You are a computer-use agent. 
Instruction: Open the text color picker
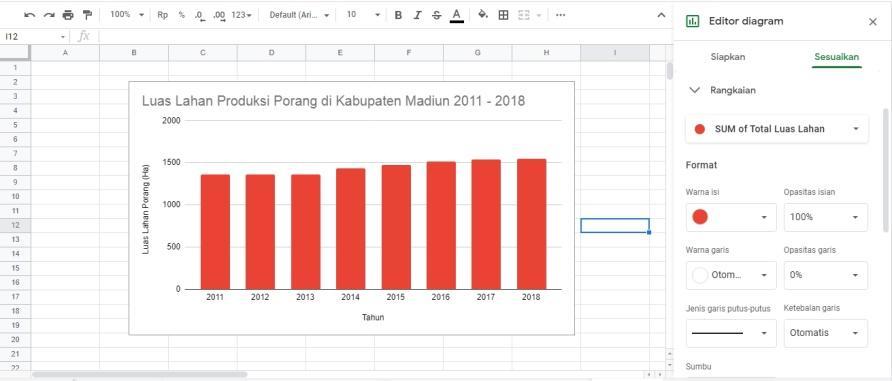(456, 15)
